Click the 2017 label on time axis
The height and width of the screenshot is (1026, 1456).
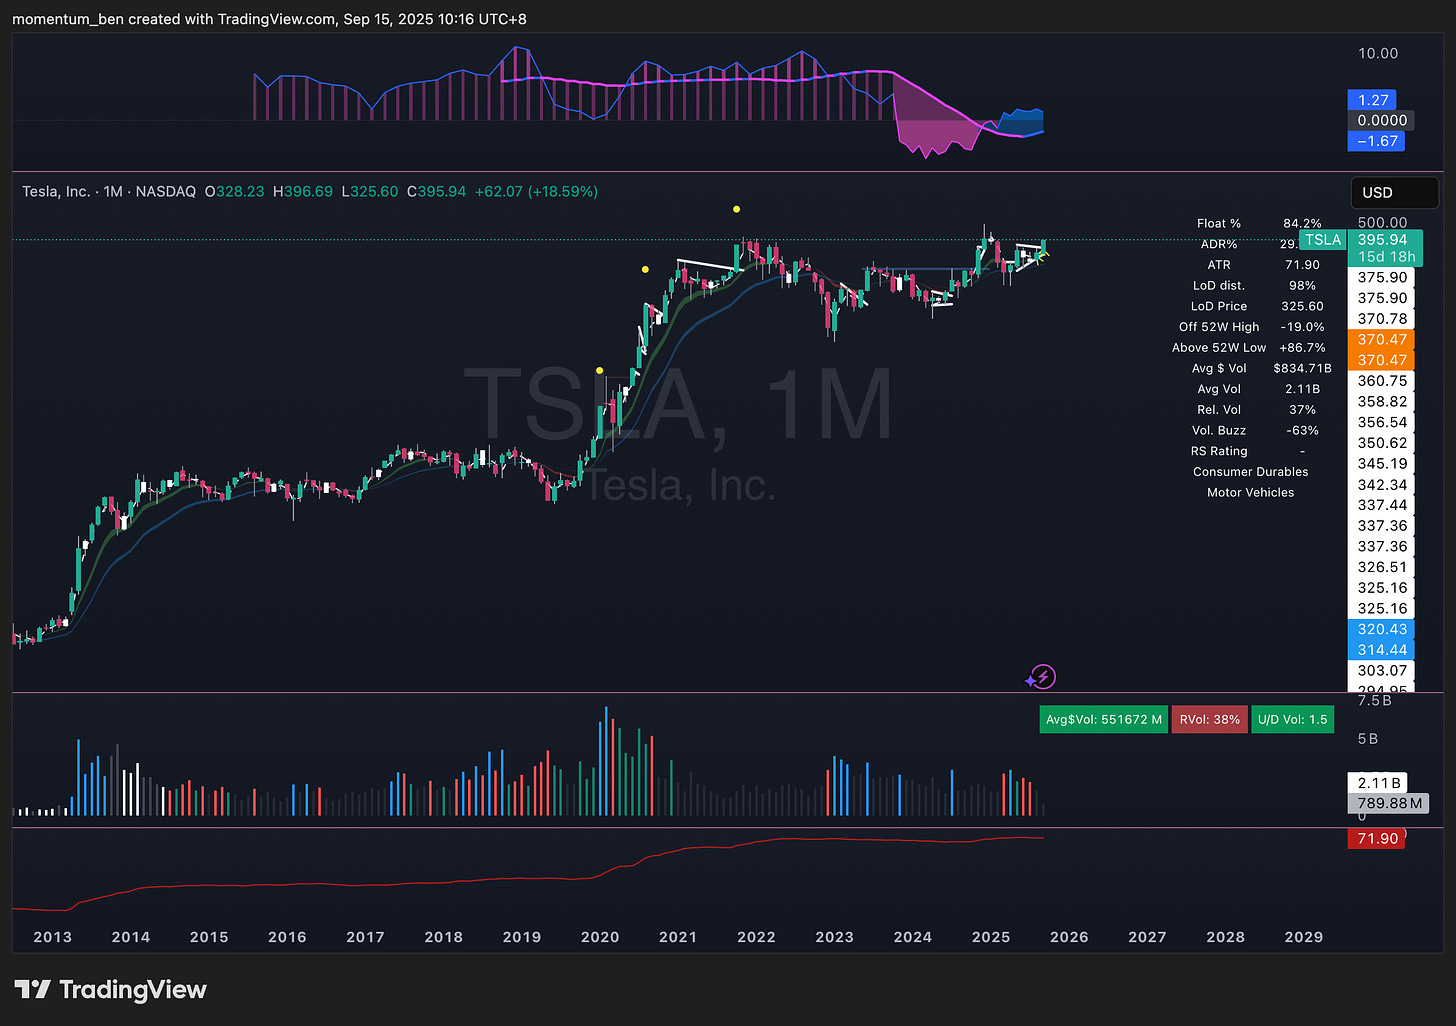365,937
